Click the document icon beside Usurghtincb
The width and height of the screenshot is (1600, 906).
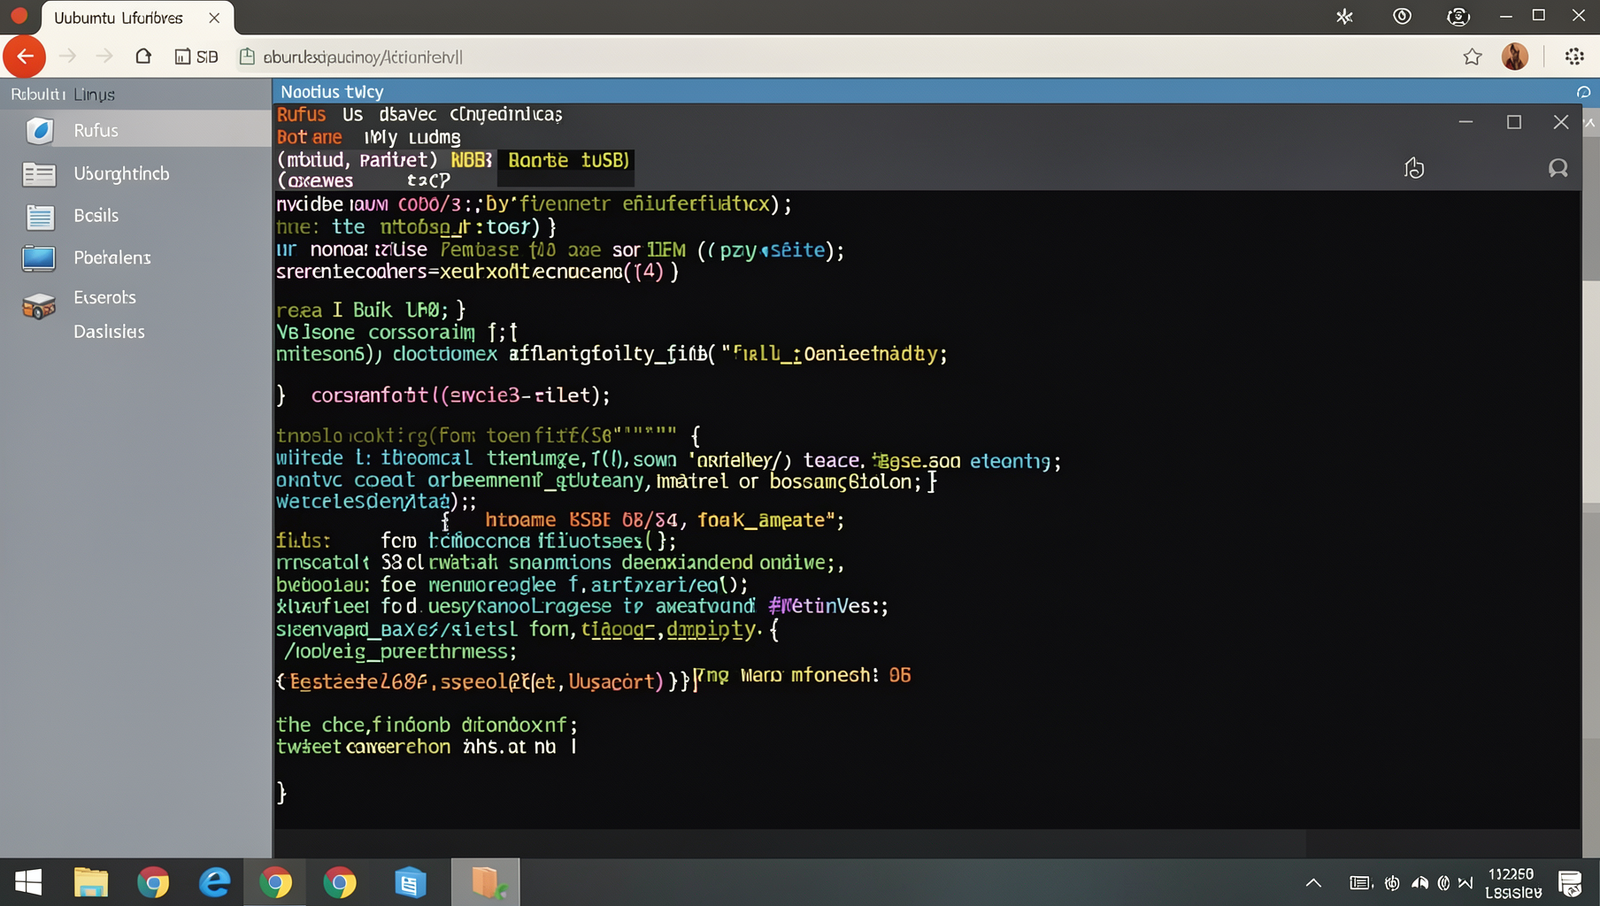tap(39, 174)
